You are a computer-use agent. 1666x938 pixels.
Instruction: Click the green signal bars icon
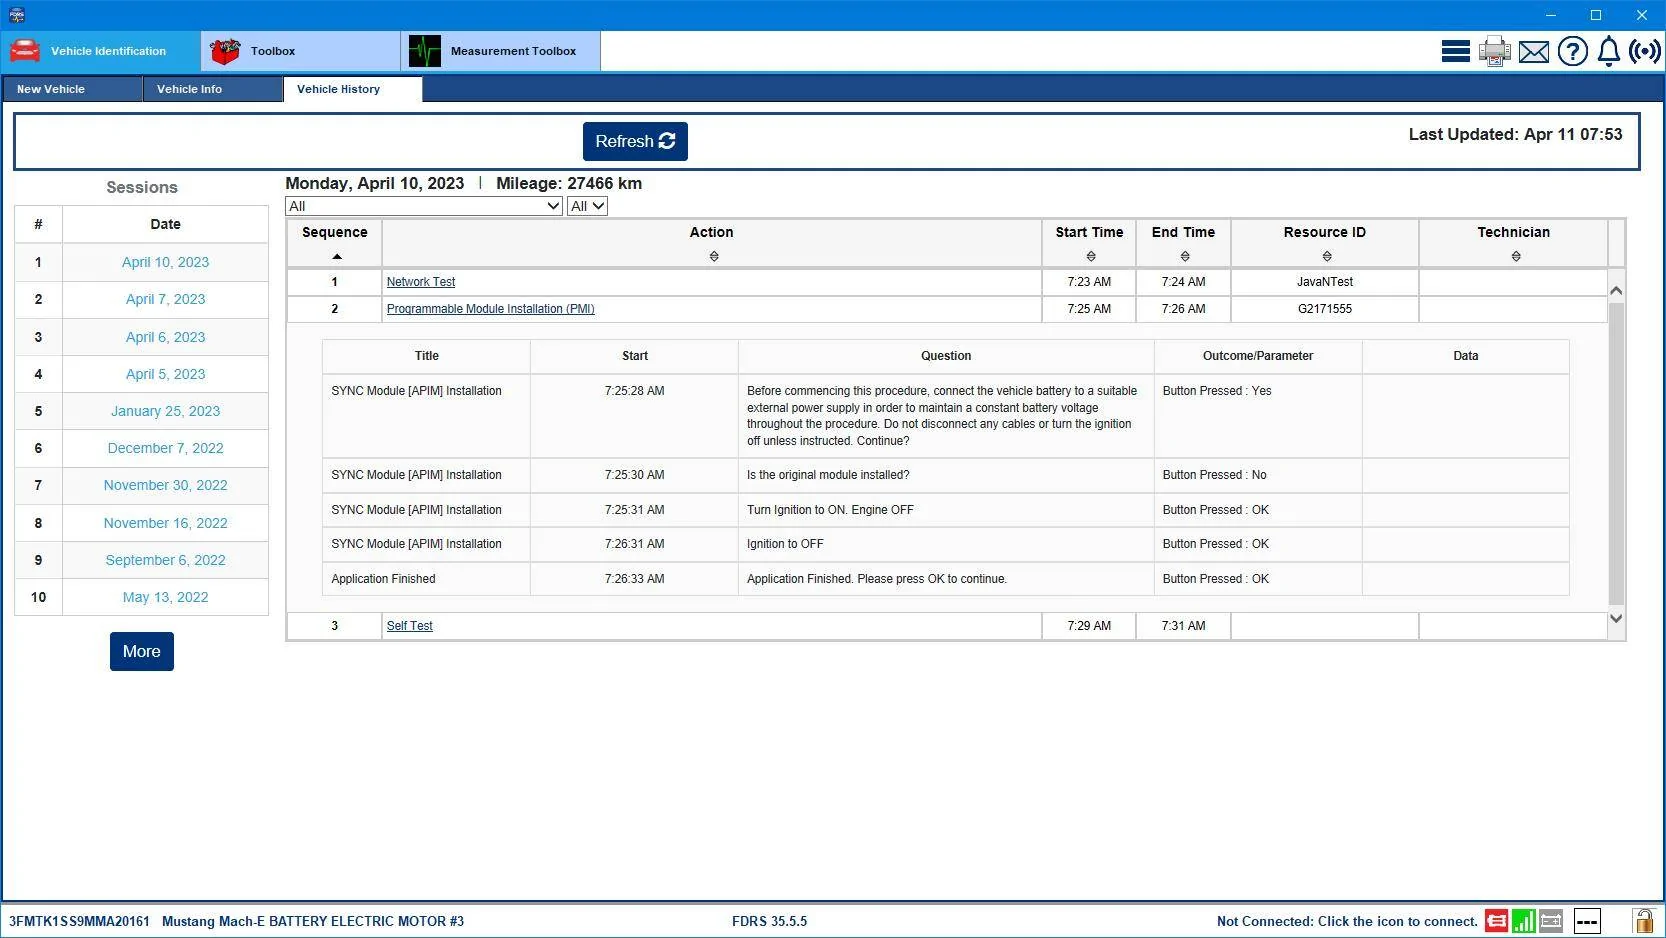click(1523, 921)
